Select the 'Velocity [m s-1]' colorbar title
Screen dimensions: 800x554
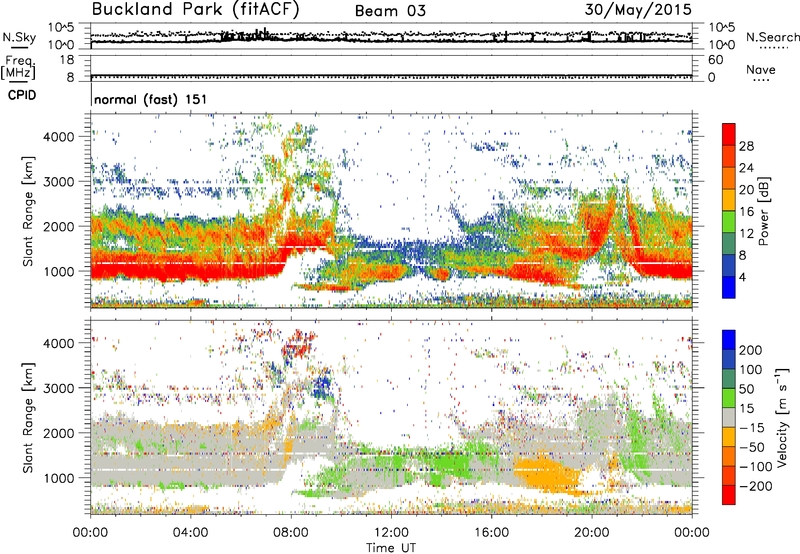[x=782, y=417]
